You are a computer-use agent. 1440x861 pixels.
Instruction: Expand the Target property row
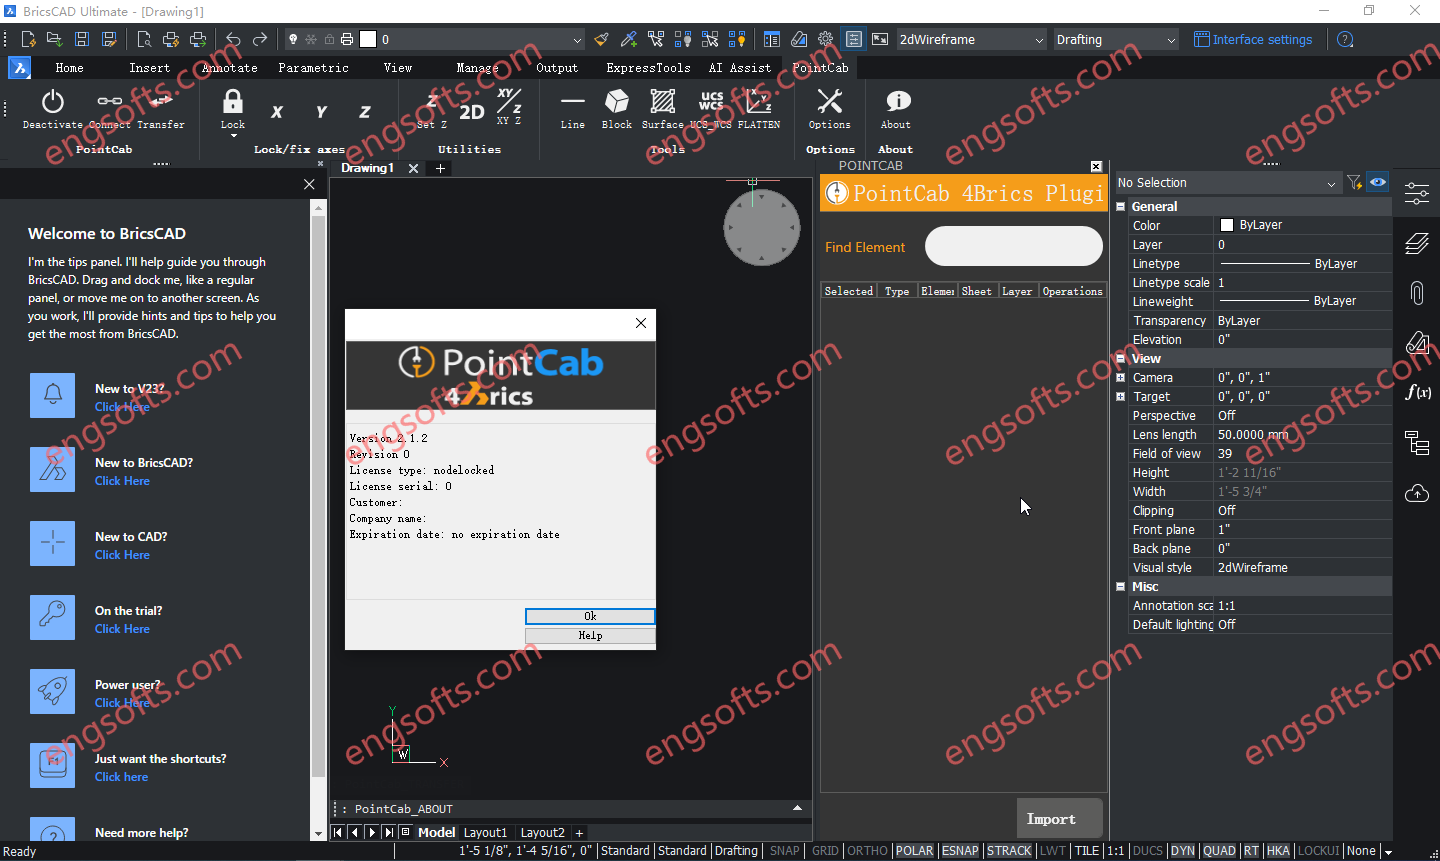coord(1121,397)
